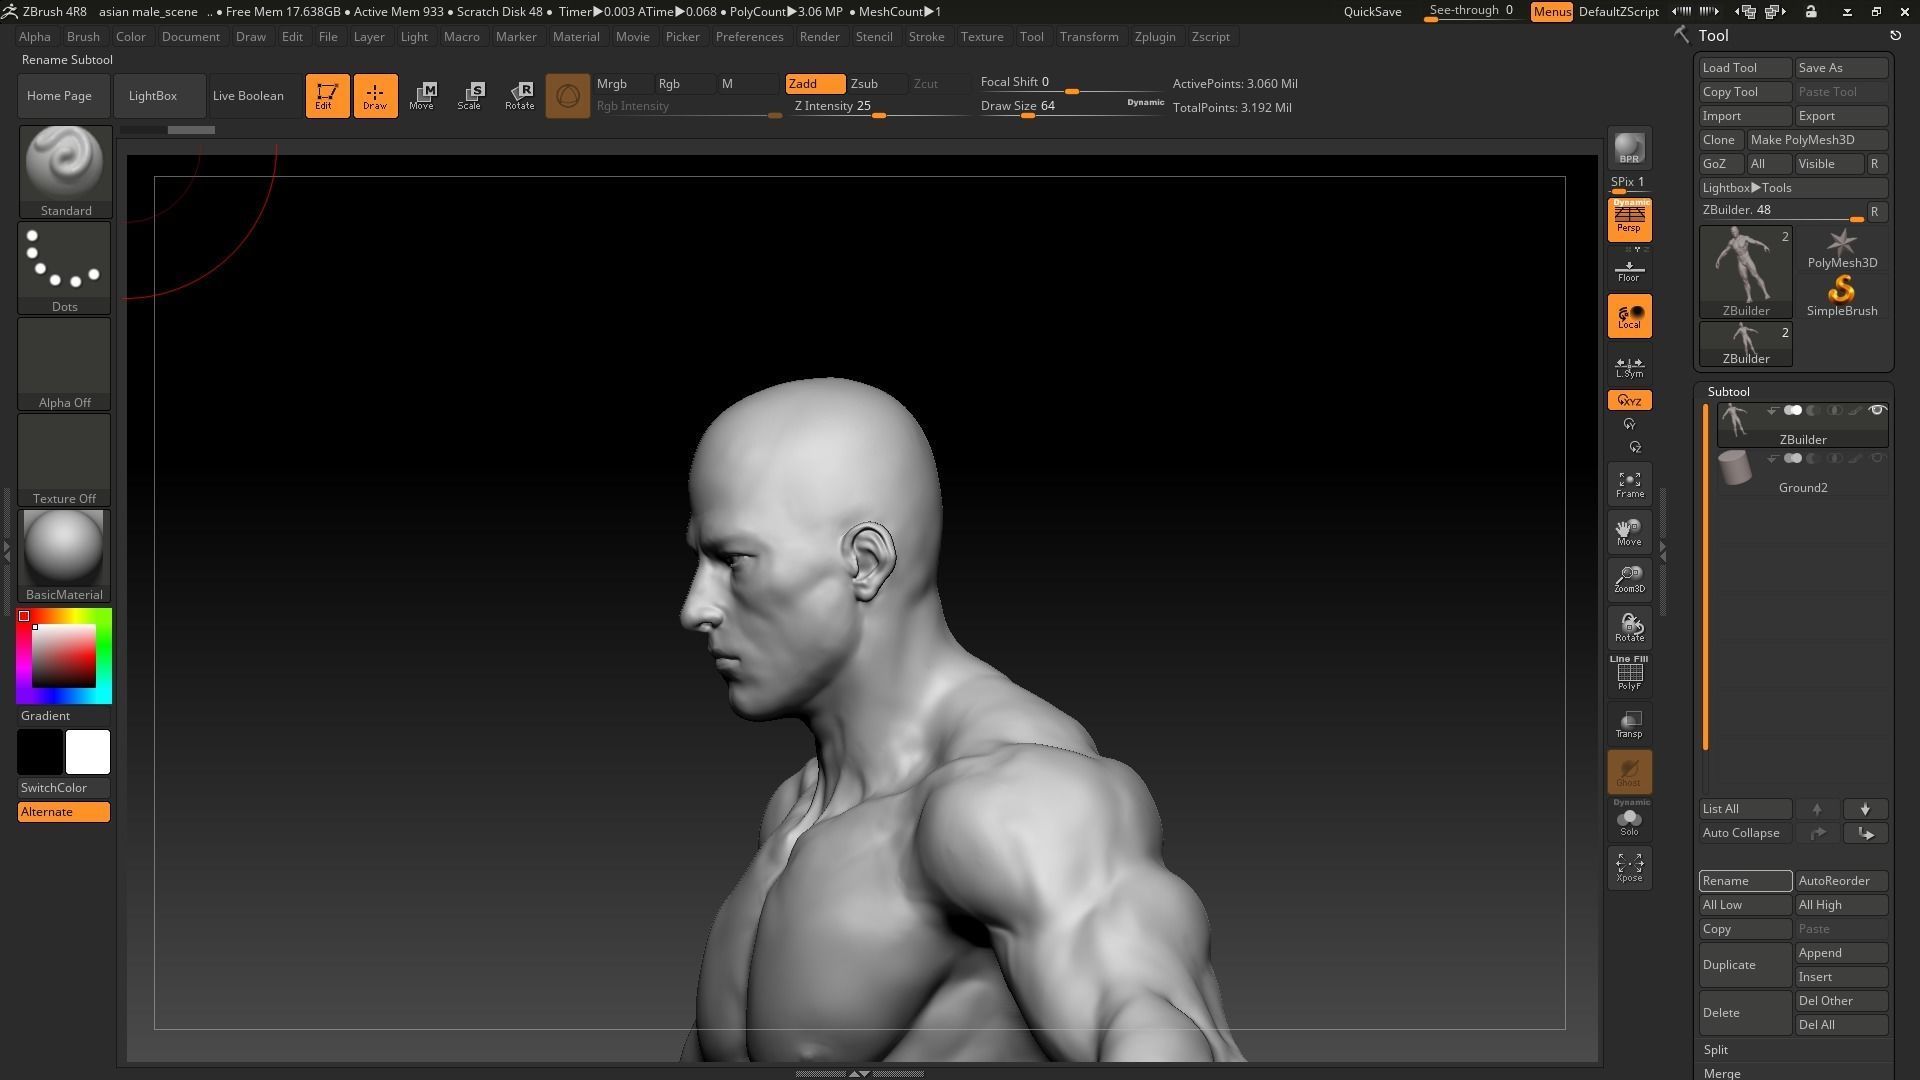The image size is (1920, 1080).
Task: Expand the Merge subpalette
Action: [1722, 1074]
